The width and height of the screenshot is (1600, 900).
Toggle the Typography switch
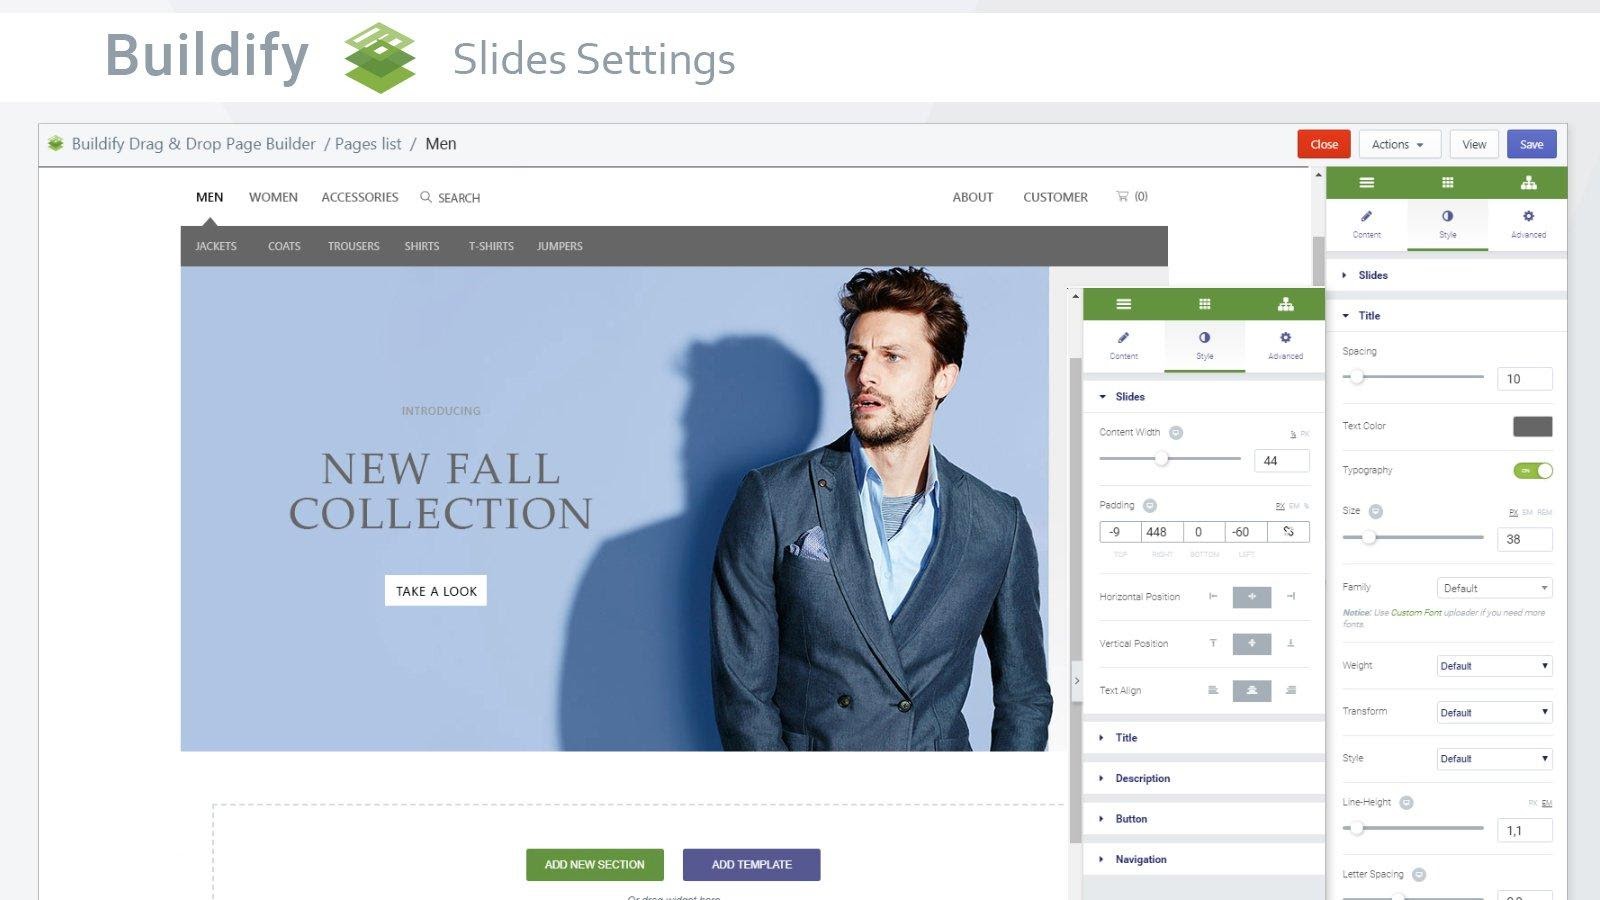click(x=1533, y=470)
